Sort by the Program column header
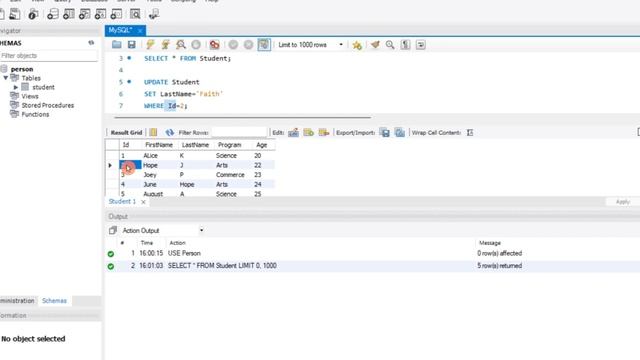The width and height of the screenshot is (640, 360). [229, 145]
